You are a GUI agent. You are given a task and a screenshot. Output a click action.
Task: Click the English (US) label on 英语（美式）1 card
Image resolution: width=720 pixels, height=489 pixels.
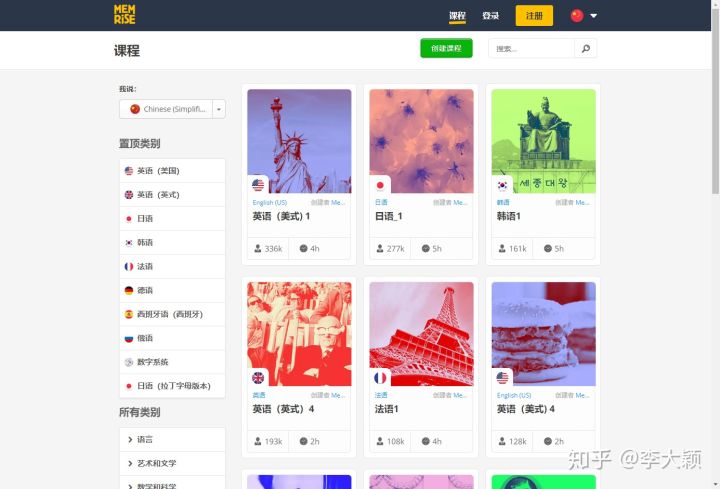click(x=270, y=202)
